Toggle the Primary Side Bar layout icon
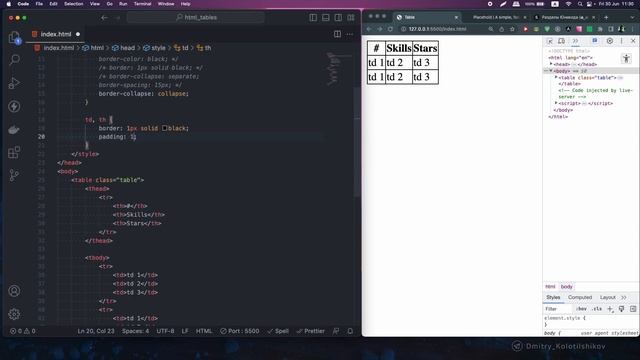Screen dimensions: 640x360 point(313,18)
